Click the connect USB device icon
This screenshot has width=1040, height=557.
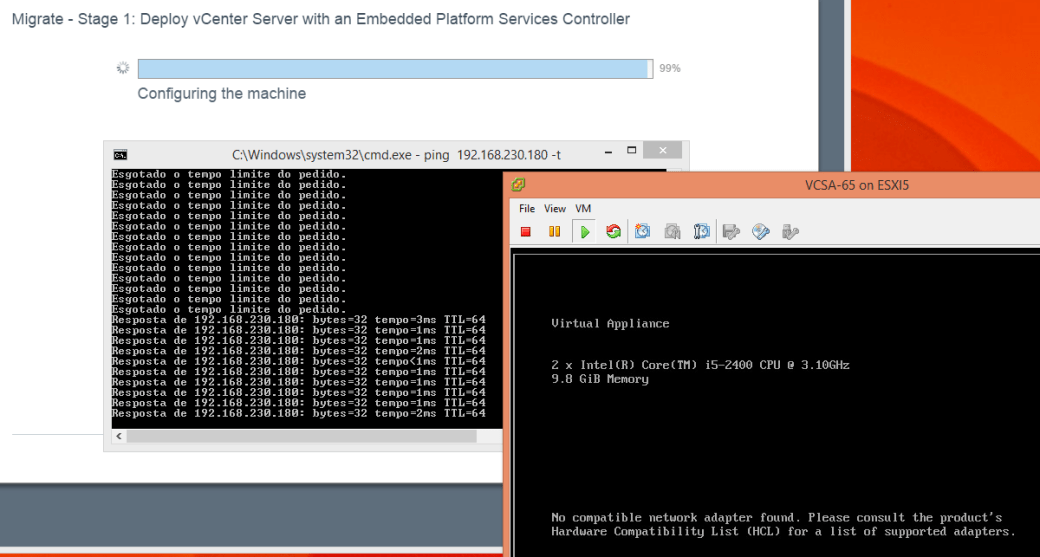[790, 232]
